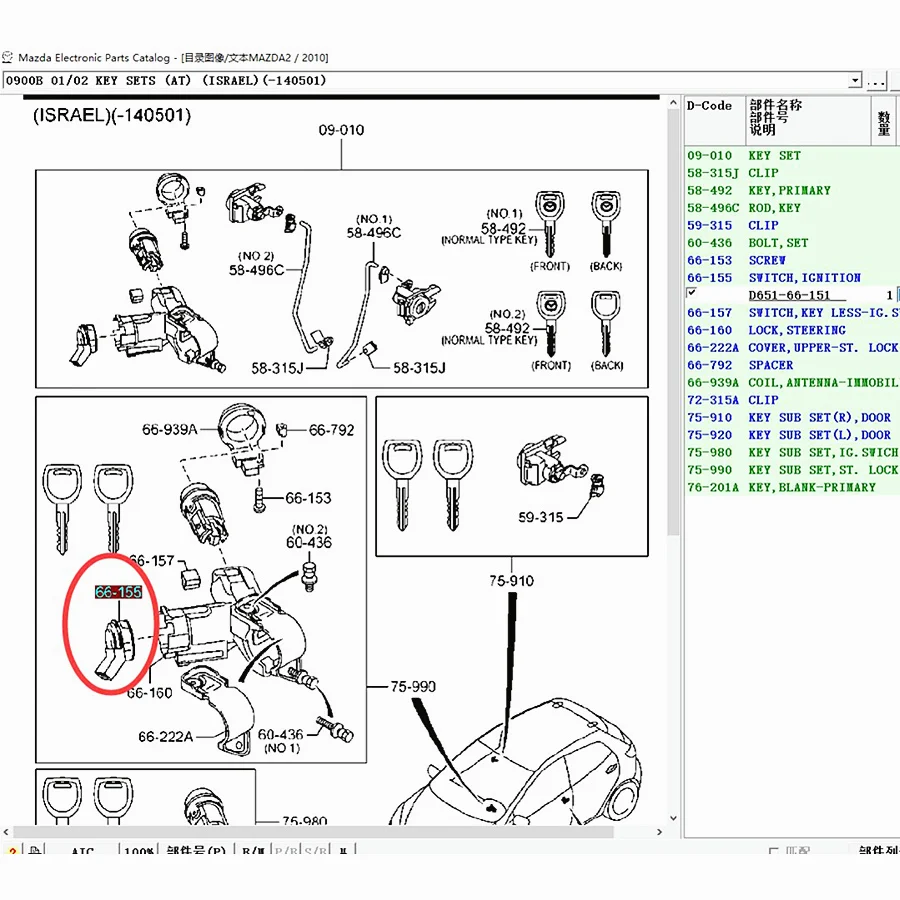Click the horizontal scrollbar right arrow
The width and height of the screenshot is (900, 900).
click(660, 832)
